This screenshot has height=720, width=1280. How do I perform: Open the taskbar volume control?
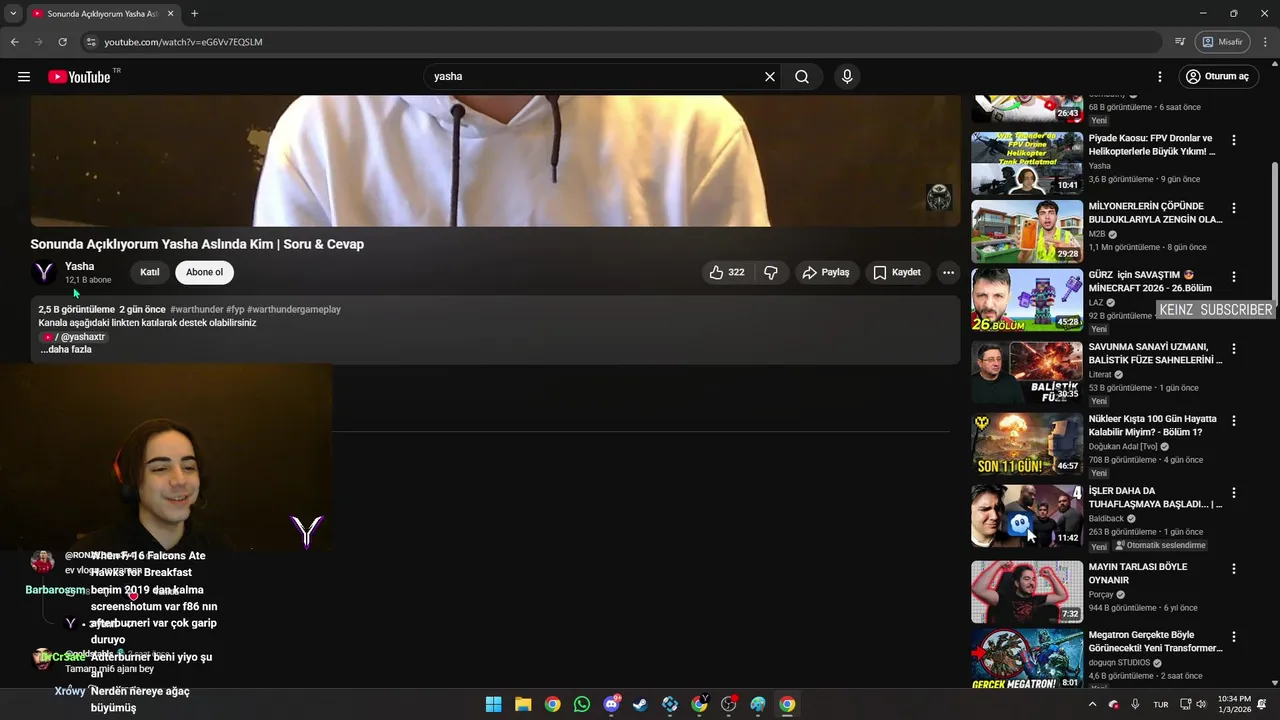pos(1201,704)
